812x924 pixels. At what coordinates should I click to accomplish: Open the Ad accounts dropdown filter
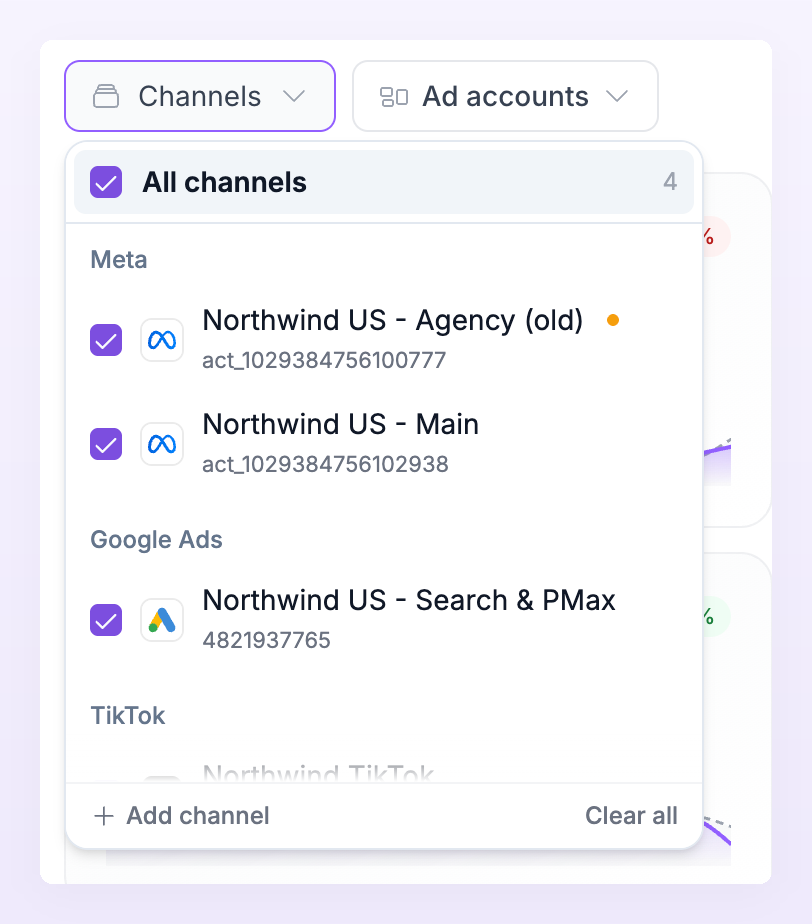pyautogui.click(x=505, y=96)
